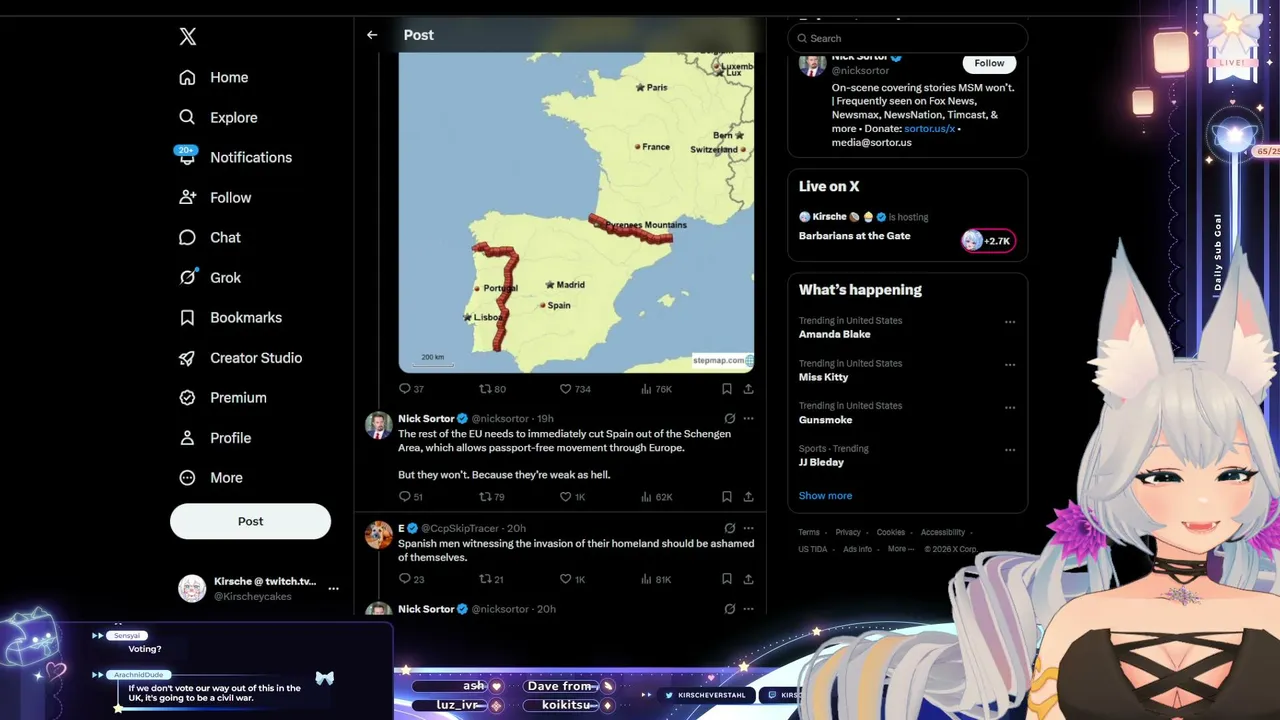View analytics showing 81K views
The height and width of the screenshot is (720, 1280).
point(655,579)
